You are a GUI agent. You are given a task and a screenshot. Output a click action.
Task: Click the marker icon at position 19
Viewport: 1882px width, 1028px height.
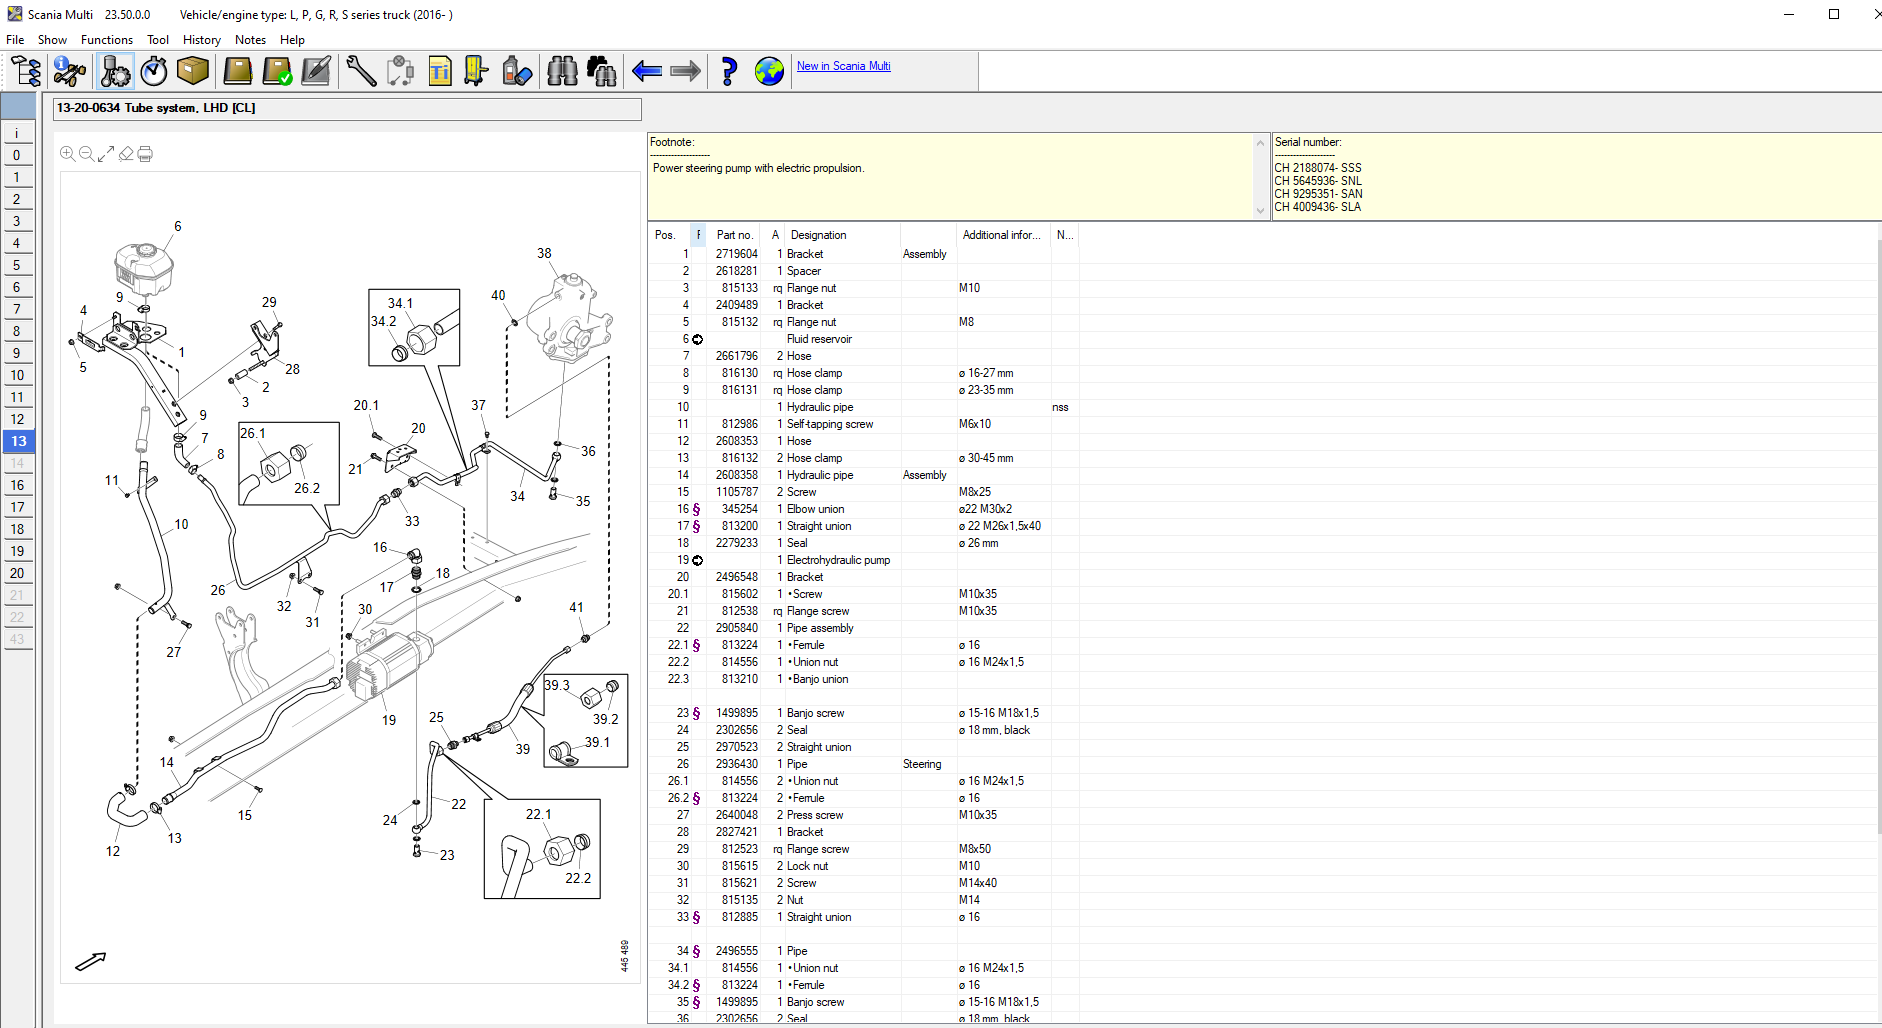[x=698, y=560]
